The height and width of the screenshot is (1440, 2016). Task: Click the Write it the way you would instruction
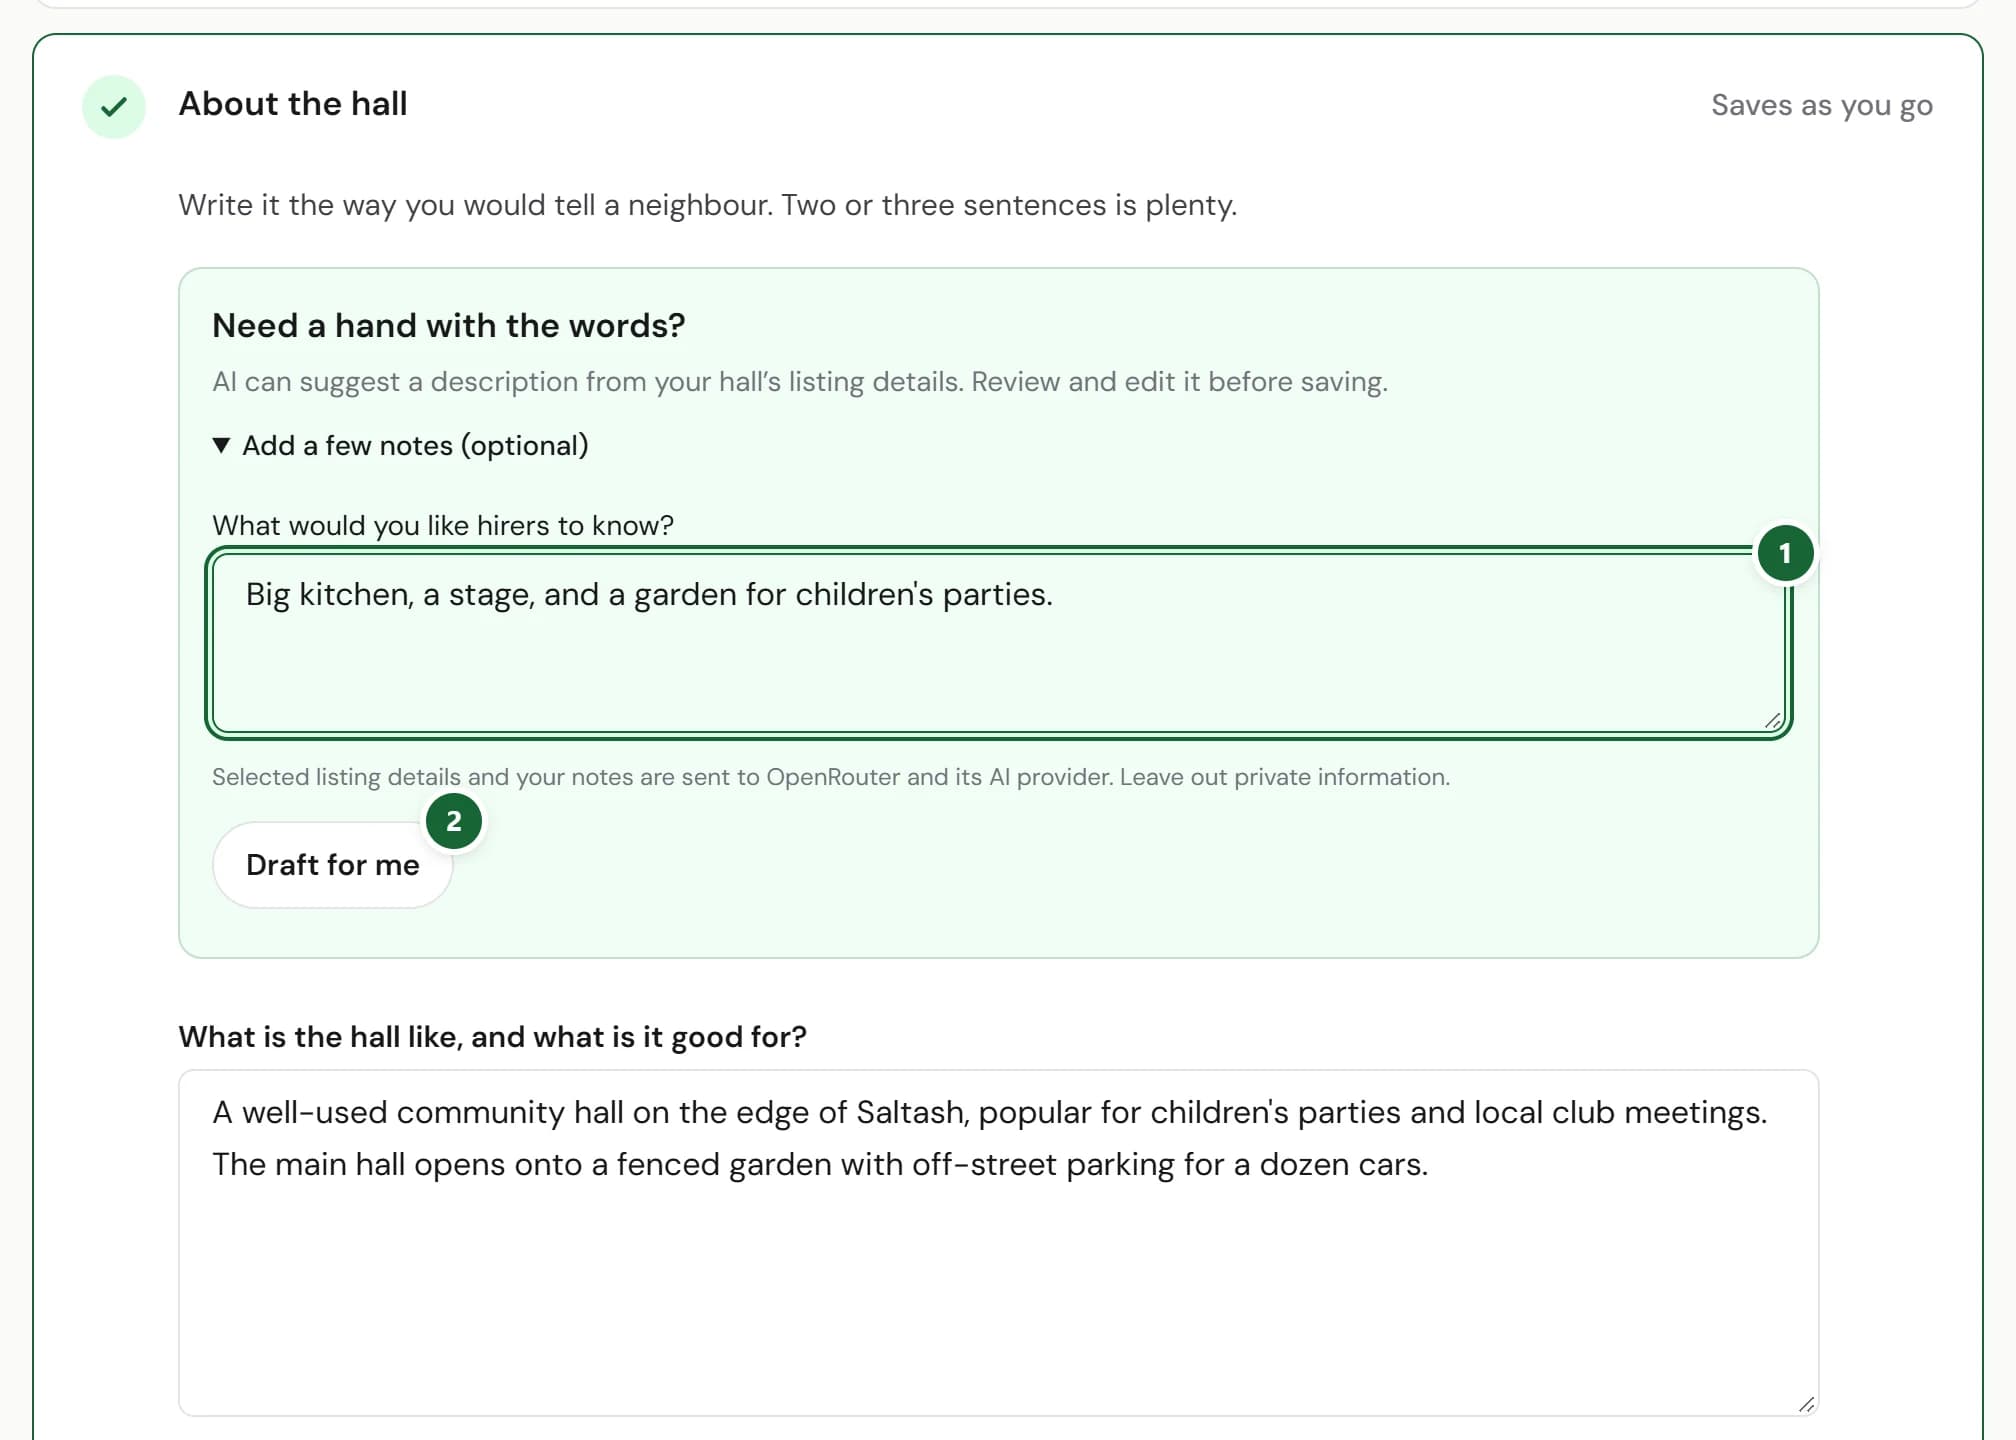click(707, 205)
